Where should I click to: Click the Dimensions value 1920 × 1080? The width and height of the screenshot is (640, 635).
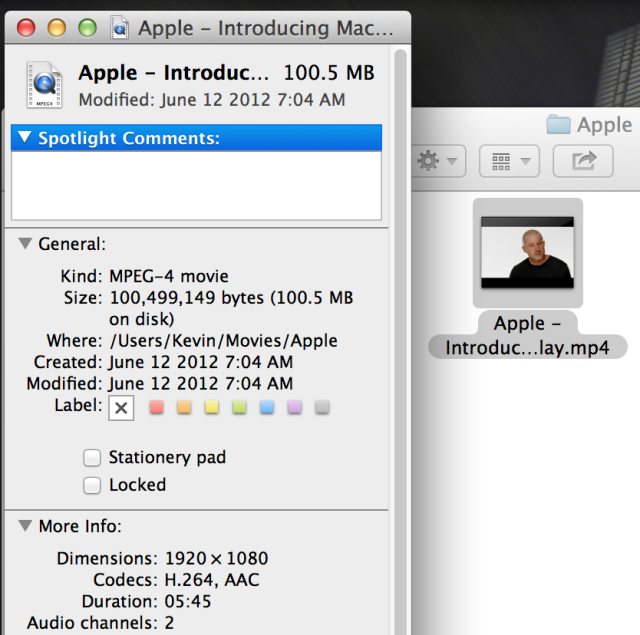(x=216, y=558)
